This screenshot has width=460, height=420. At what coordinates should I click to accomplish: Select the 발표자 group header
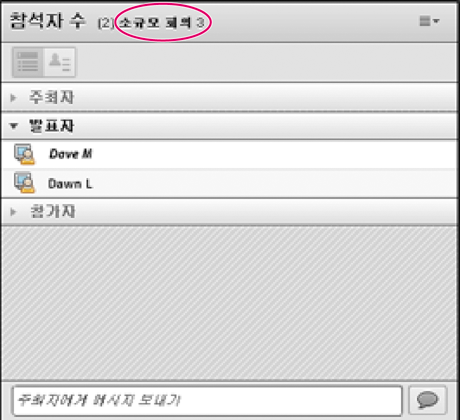tap(229, 126)
